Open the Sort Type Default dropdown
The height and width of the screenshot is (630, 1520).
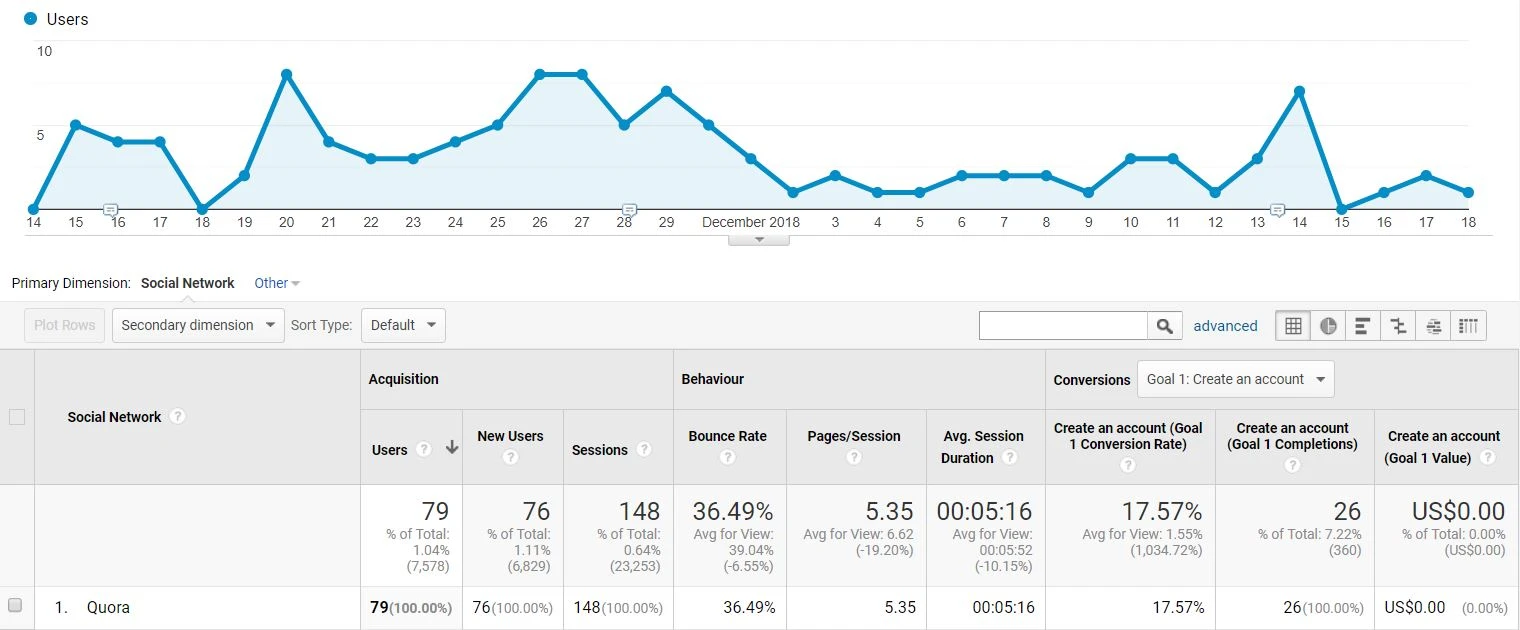pyautogui.click(x=403, y=325)
